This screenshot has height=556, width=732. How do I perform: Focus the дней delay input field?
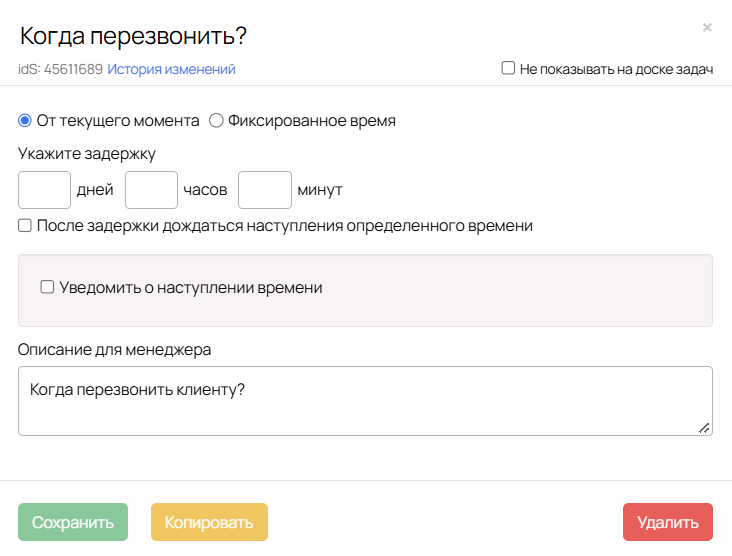(x=44, y=190)
